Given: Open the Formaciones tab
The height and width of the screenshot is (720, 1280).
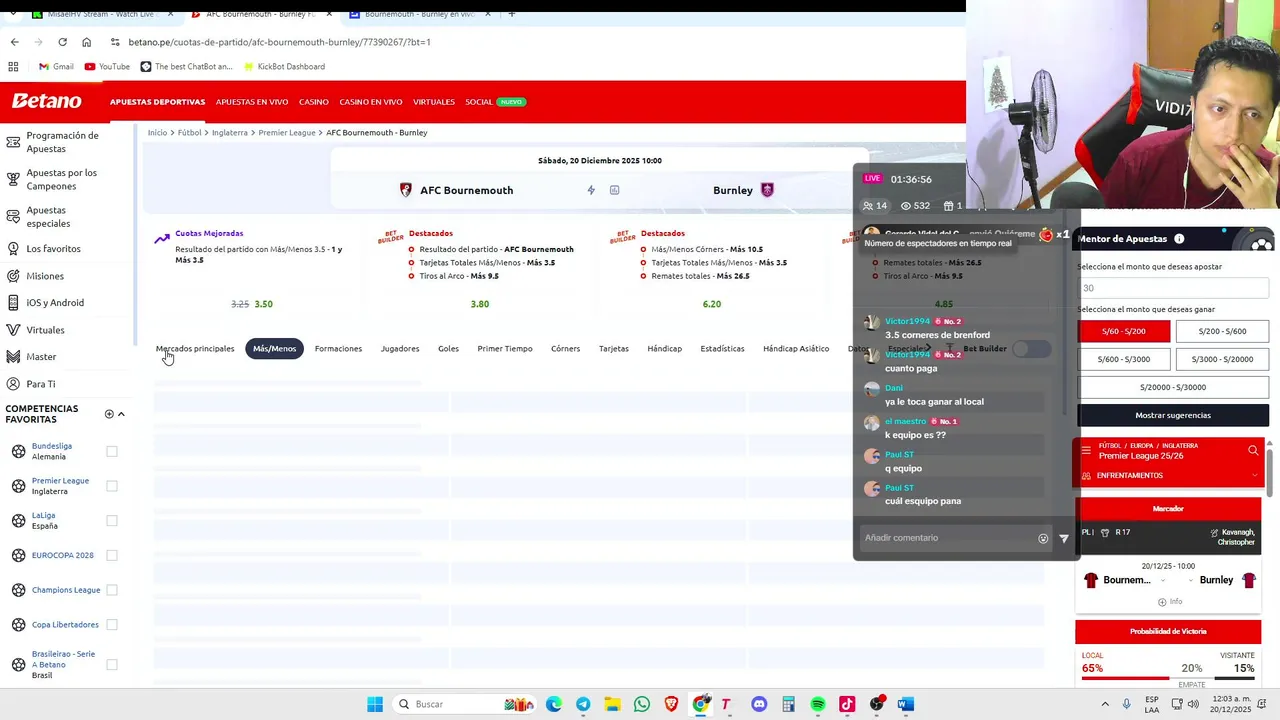Looking at the screenshot, I should coord(338,348).
